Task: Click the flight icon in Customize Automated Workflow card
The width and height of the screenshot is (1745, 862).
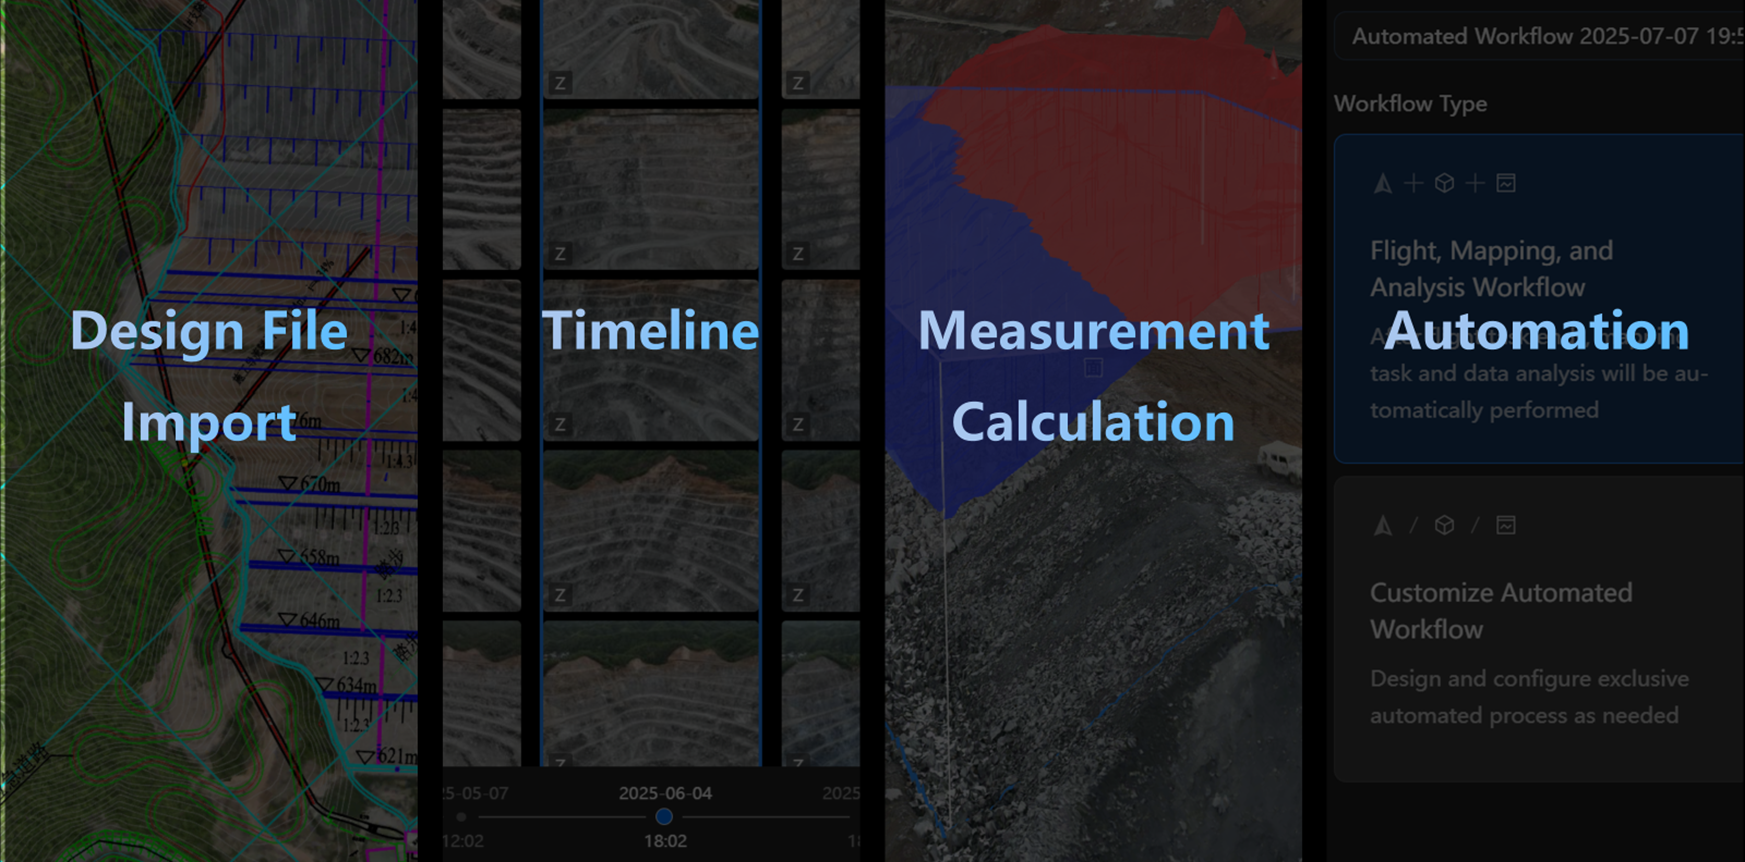Action: point(1382,526)
